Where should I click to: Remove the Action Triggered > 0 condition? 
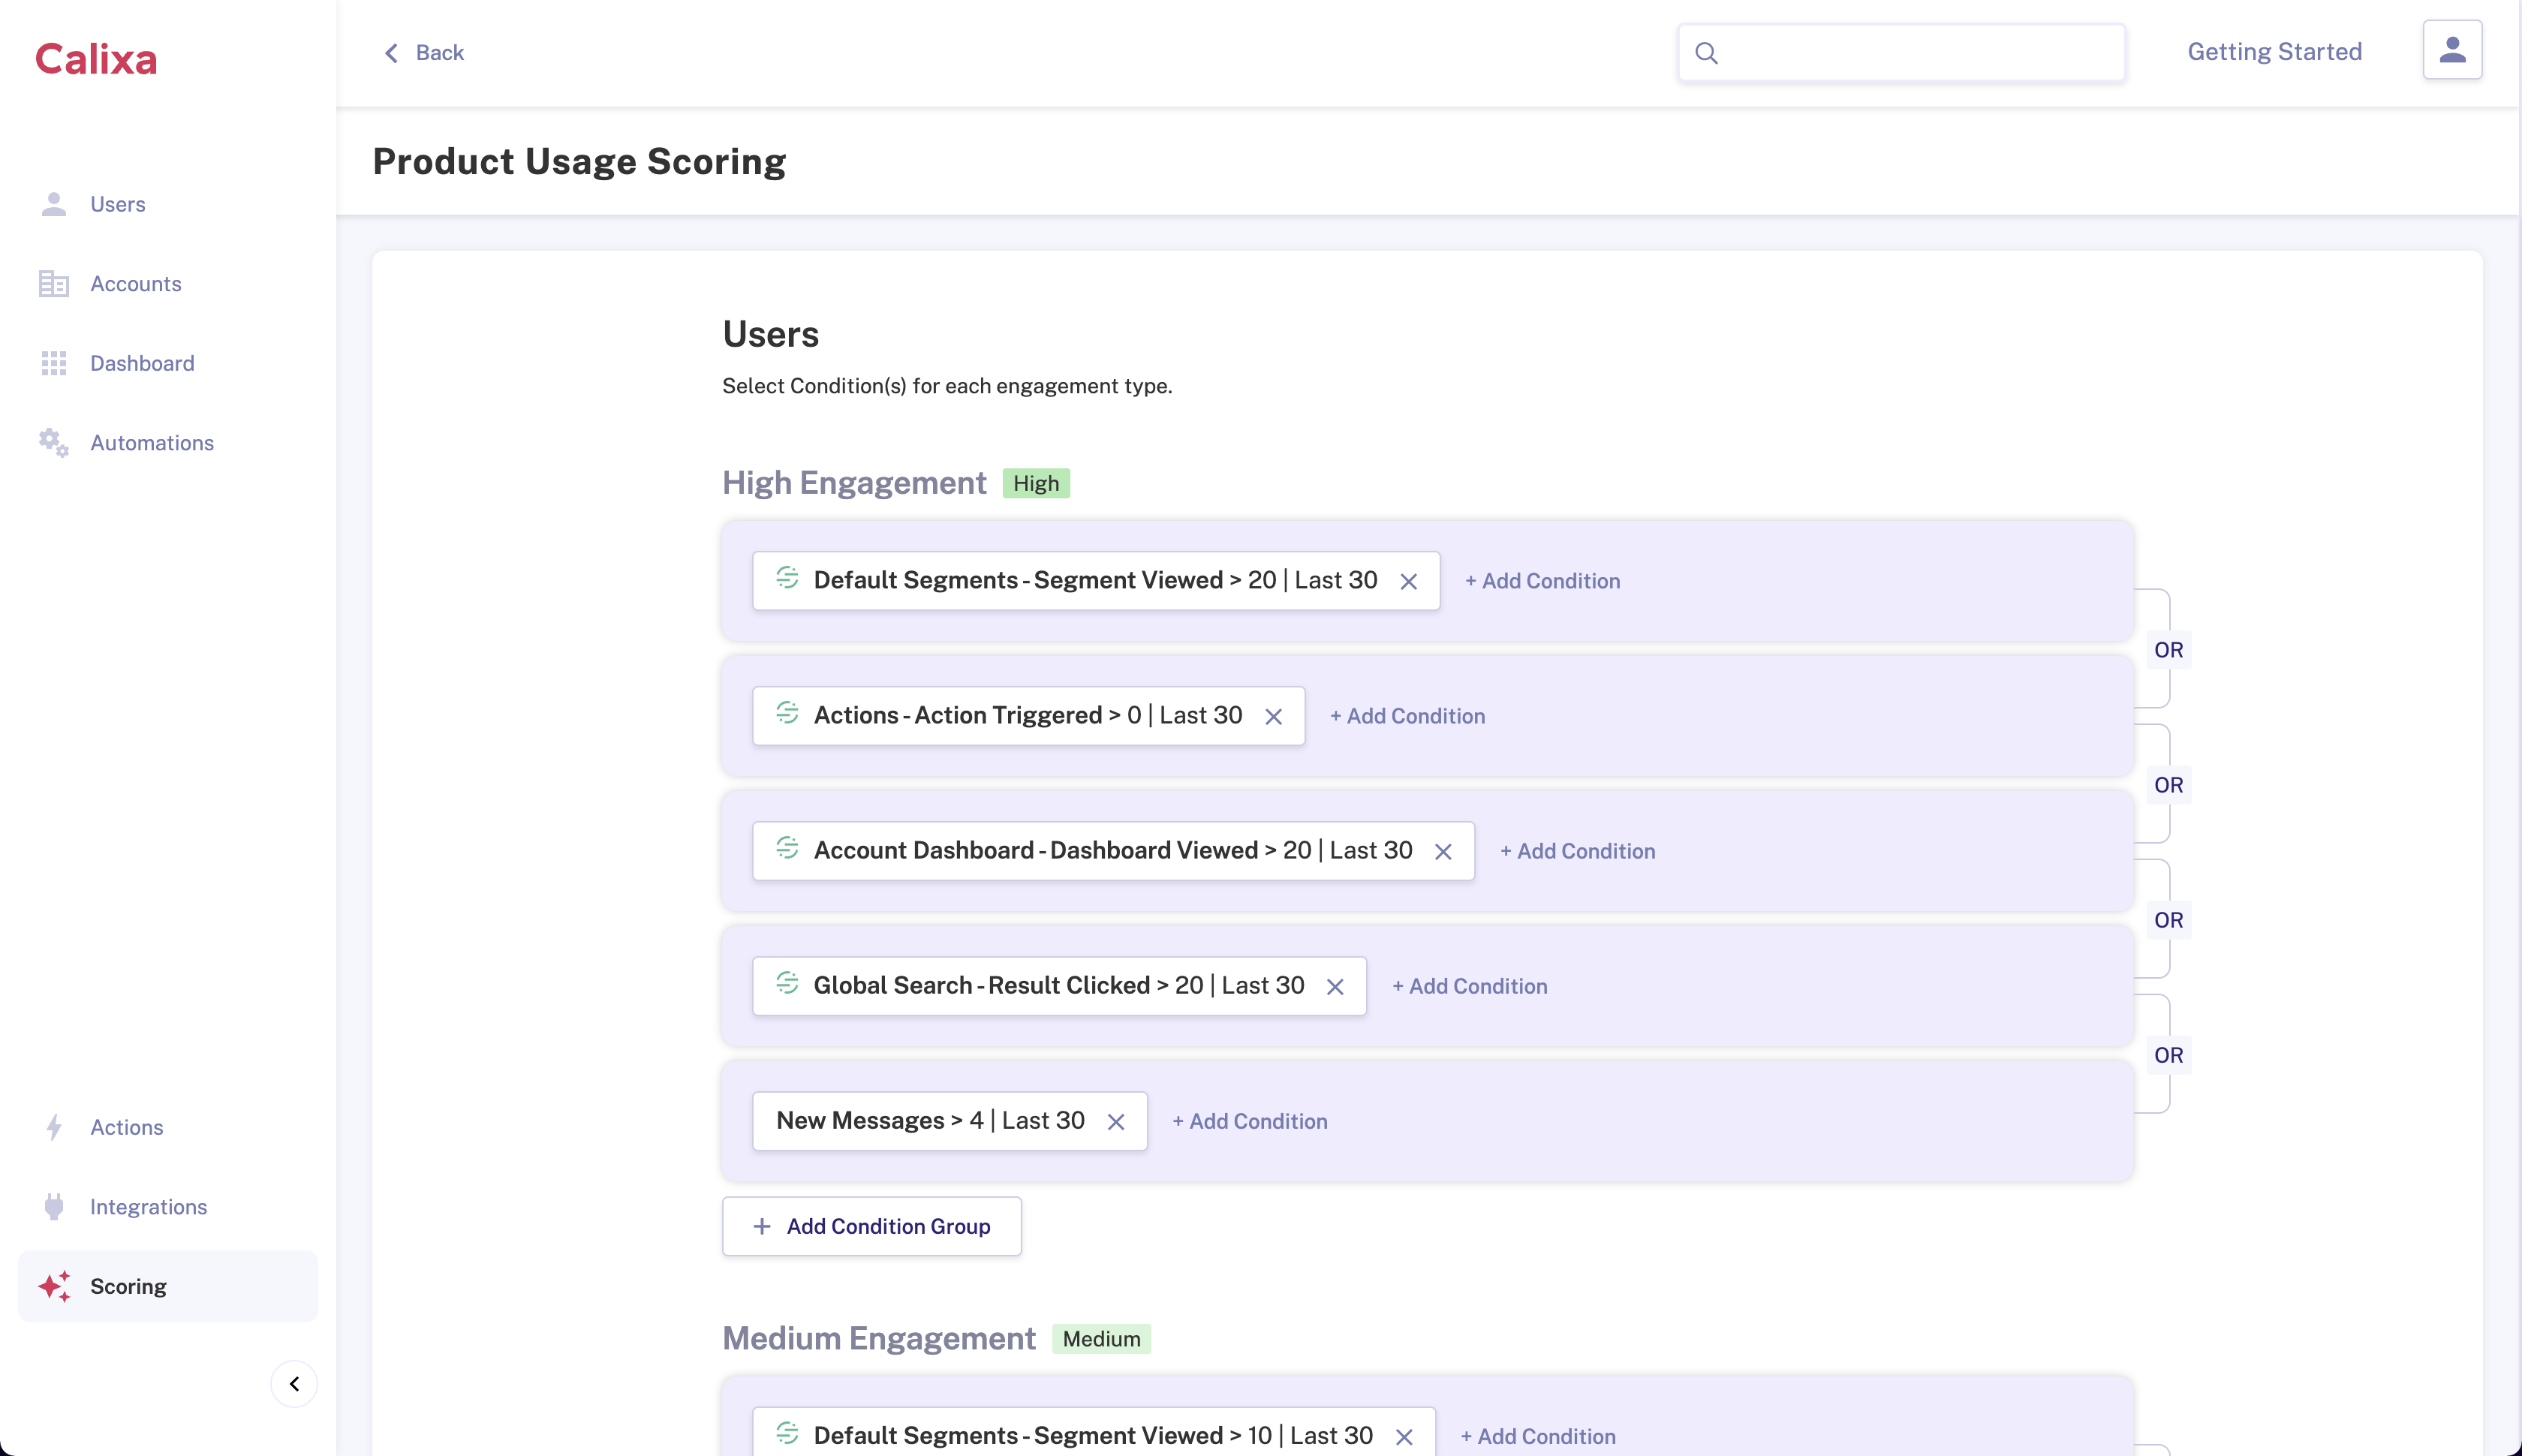(1273, 716)
